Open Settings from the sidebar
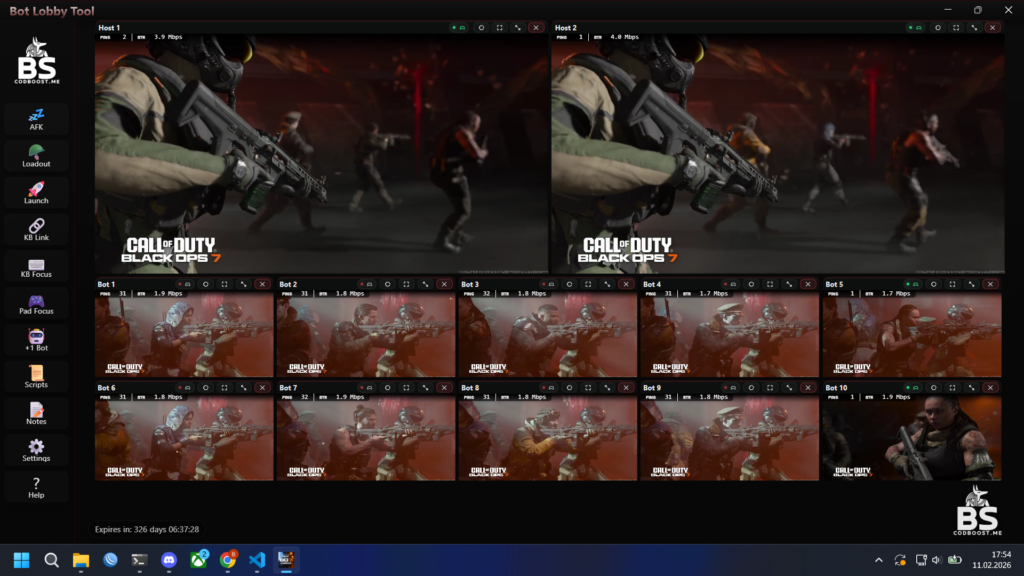The height and width of the screenshot is (576, 1024). [36, 451]
